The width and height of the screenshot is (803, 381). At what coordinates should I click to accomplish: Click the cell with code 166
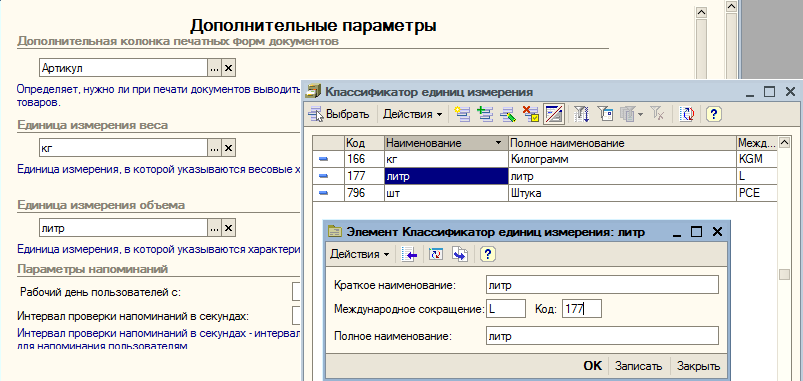click(364, 159)
